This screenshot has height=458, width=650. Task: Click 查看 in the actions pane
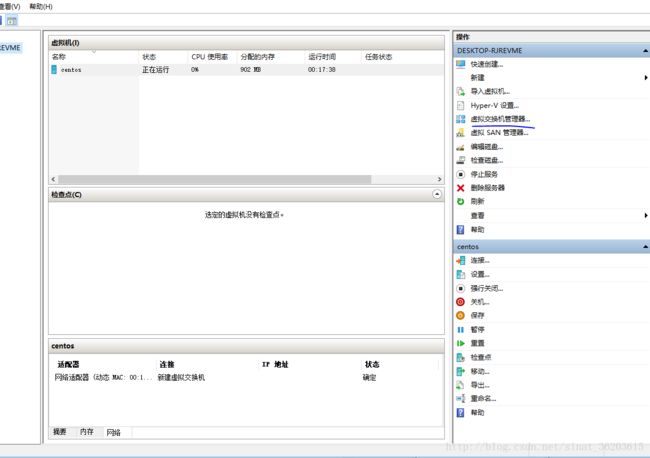478,216
